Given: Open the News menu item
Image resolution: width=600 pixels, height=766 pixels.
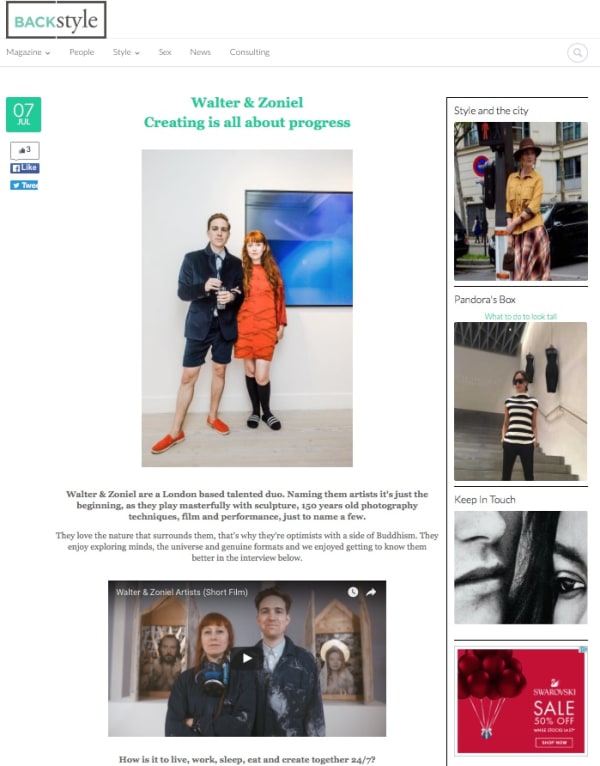Looking at the screenshot, I should (x=200, y=52).
